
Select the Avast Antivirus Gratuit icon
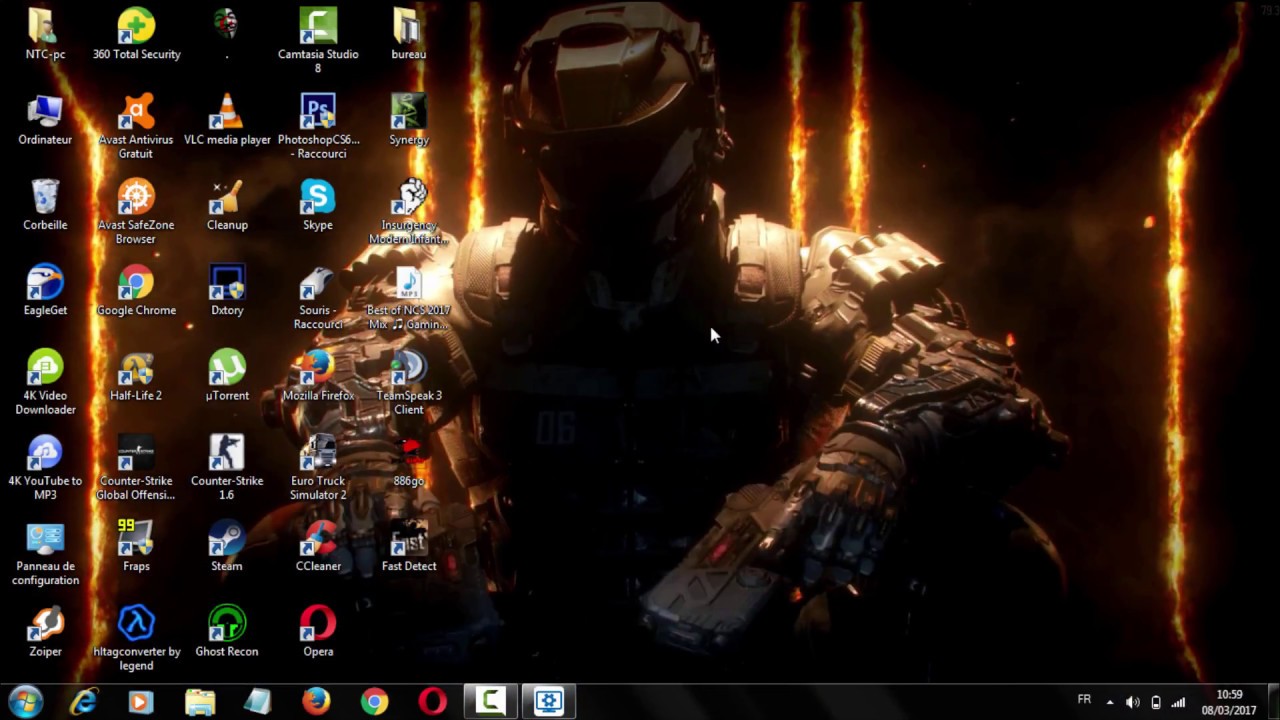point(136,113)
